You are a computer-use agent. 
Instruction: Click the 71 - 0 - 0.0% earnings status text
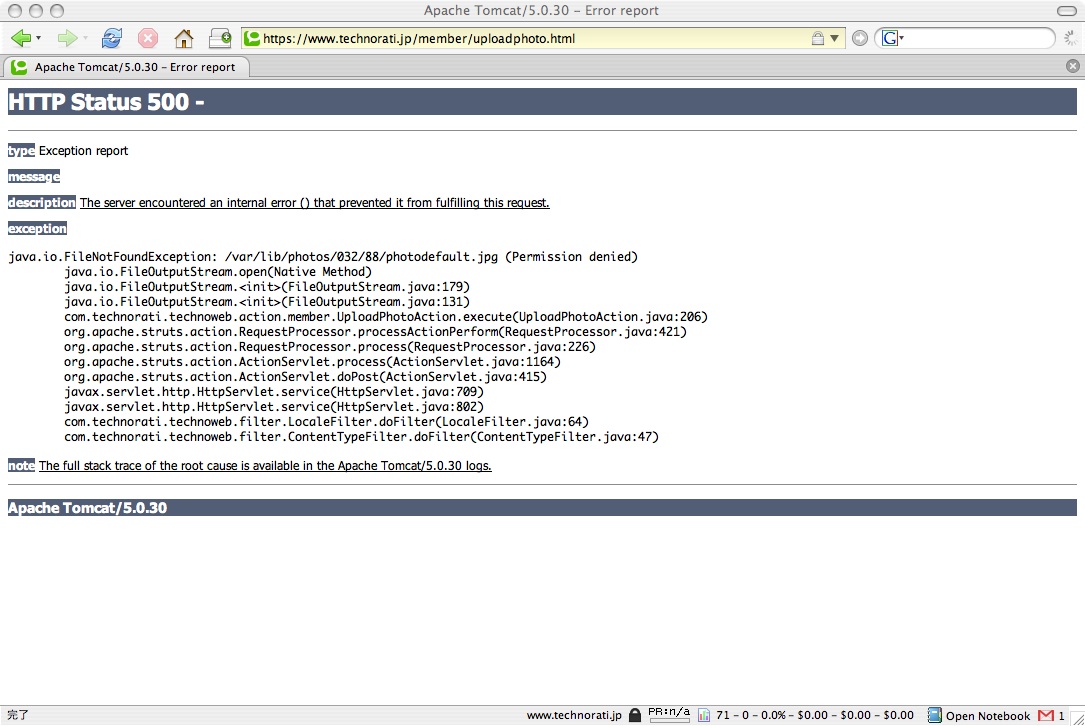pos(815,716)
